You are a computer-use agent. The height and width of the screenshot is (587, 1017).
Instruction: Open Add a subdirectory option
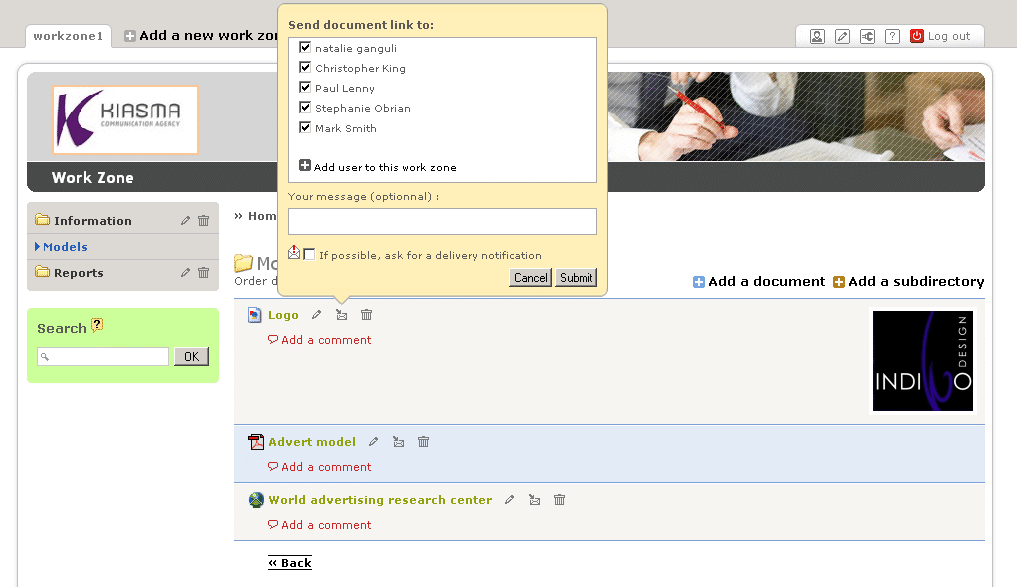tap(908, 282)
